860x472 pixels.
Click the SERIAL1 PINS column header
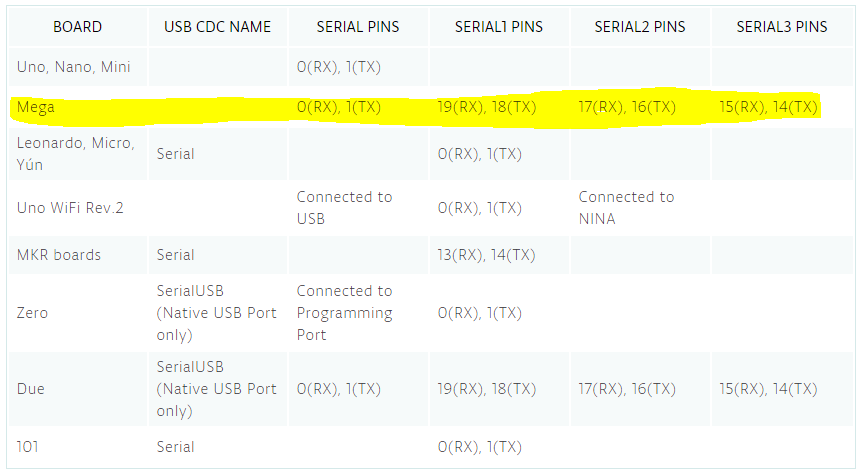click(x=499, y=27)
